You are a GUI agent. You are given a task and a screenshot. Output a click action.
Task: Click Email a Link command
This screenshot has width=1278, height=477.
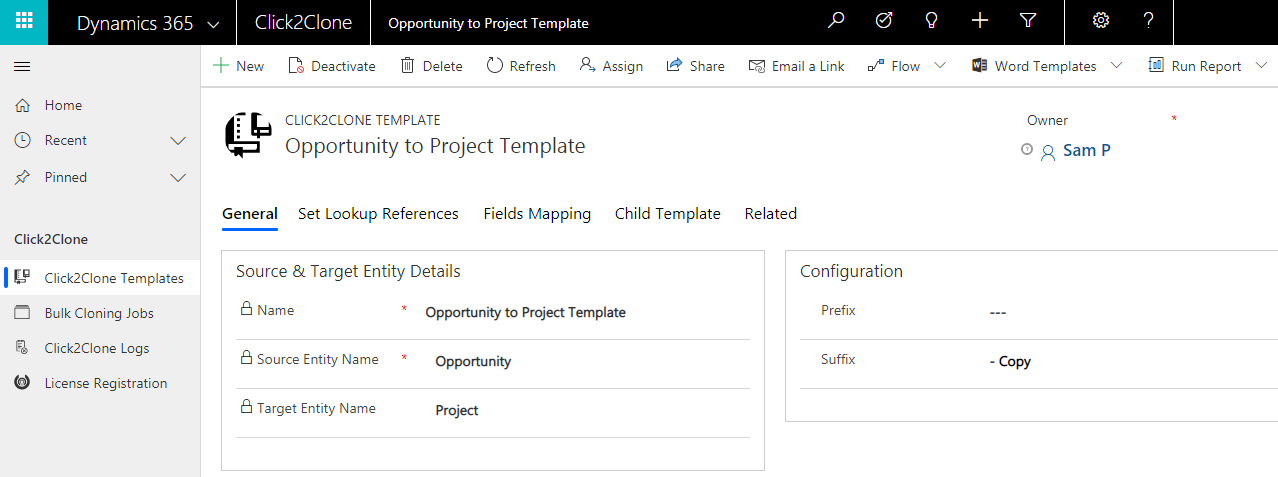point(797,66)
